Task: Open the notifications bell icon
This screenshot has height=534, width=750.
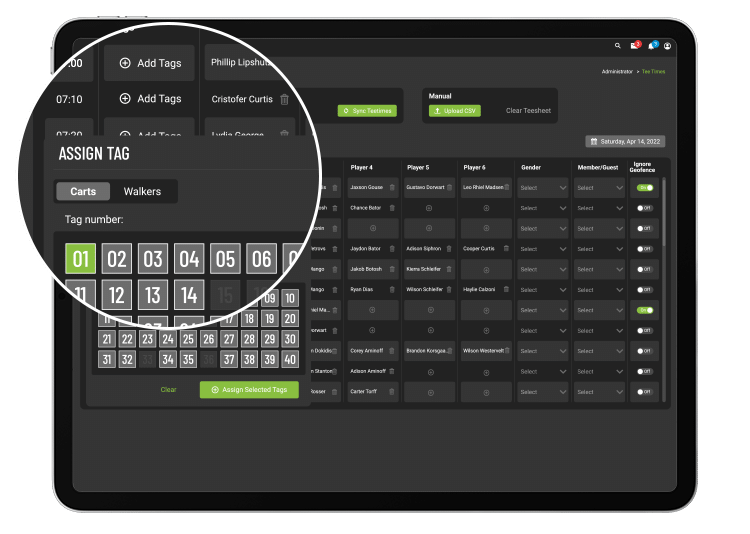Action: (x=651, y=46)
